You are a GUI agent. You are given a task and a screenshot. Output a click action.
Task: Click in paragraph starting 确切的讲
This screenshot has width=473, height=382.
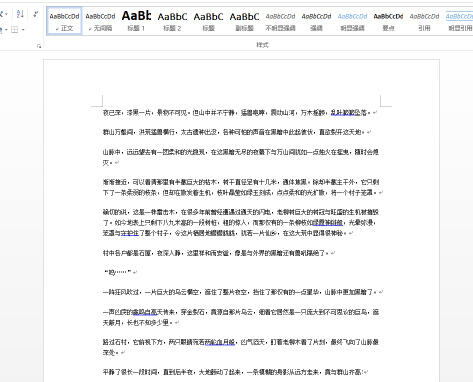coord(241,222)
